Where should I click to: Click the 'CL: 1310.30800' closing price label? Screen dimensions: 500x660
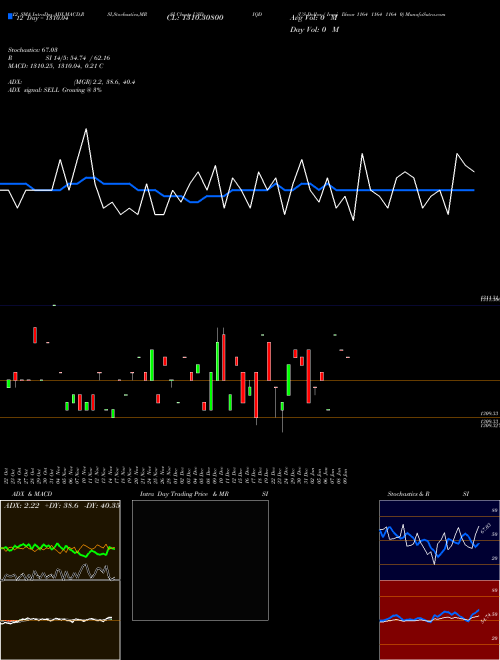coord(195,18)
